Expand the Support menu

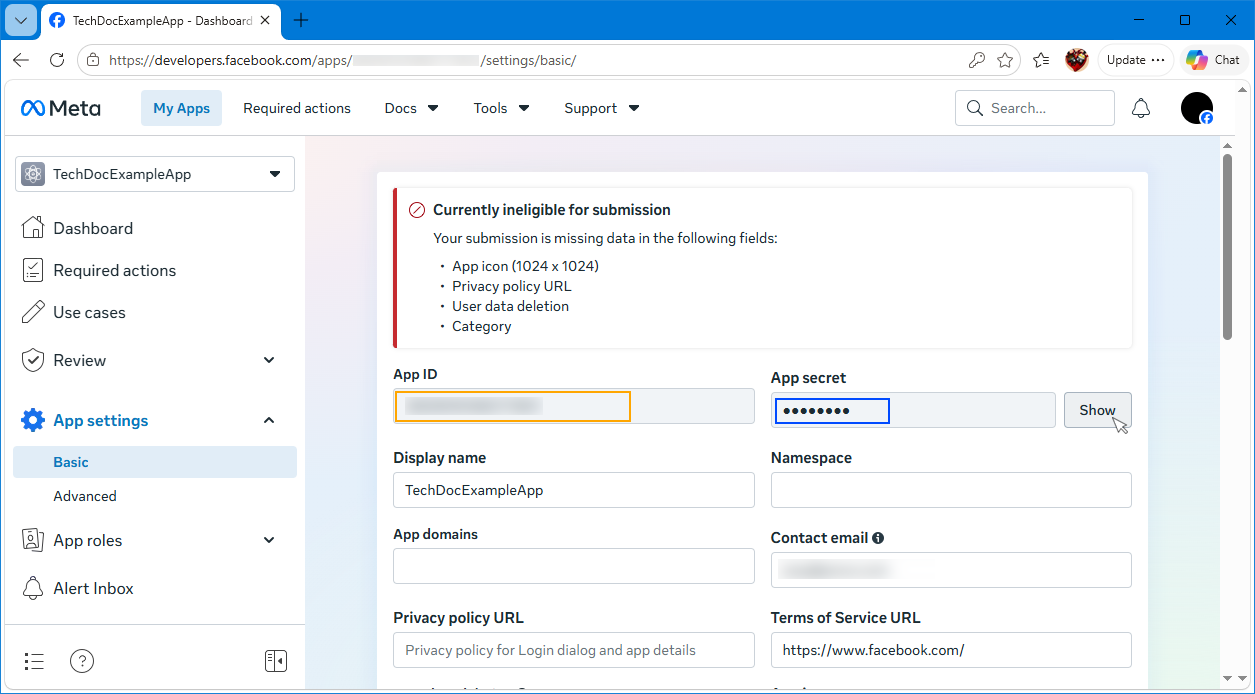601,108
